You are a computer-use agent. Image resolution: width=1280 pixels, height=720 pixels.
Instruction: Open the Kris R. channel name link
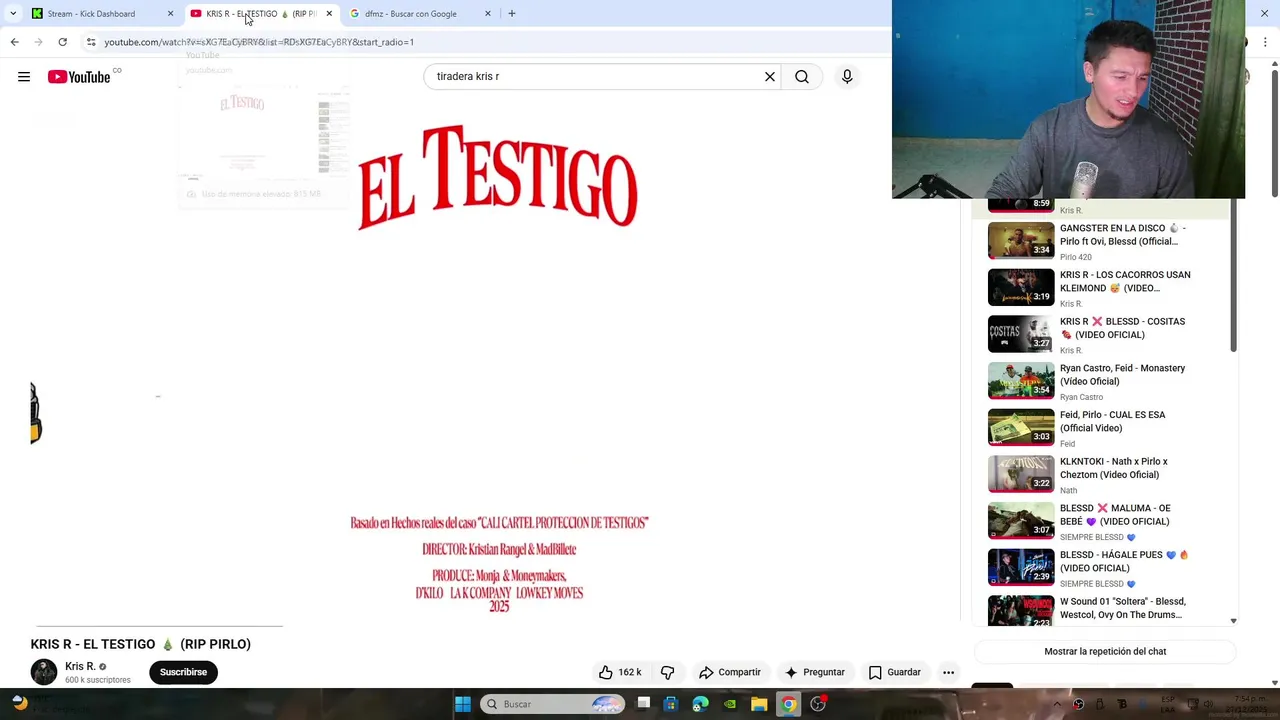(x=80, y=666)
